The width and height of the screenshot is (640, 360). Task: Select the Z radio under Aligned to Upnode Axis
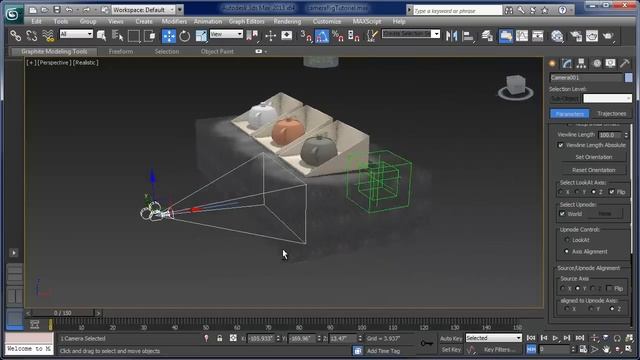coord(612,309)
